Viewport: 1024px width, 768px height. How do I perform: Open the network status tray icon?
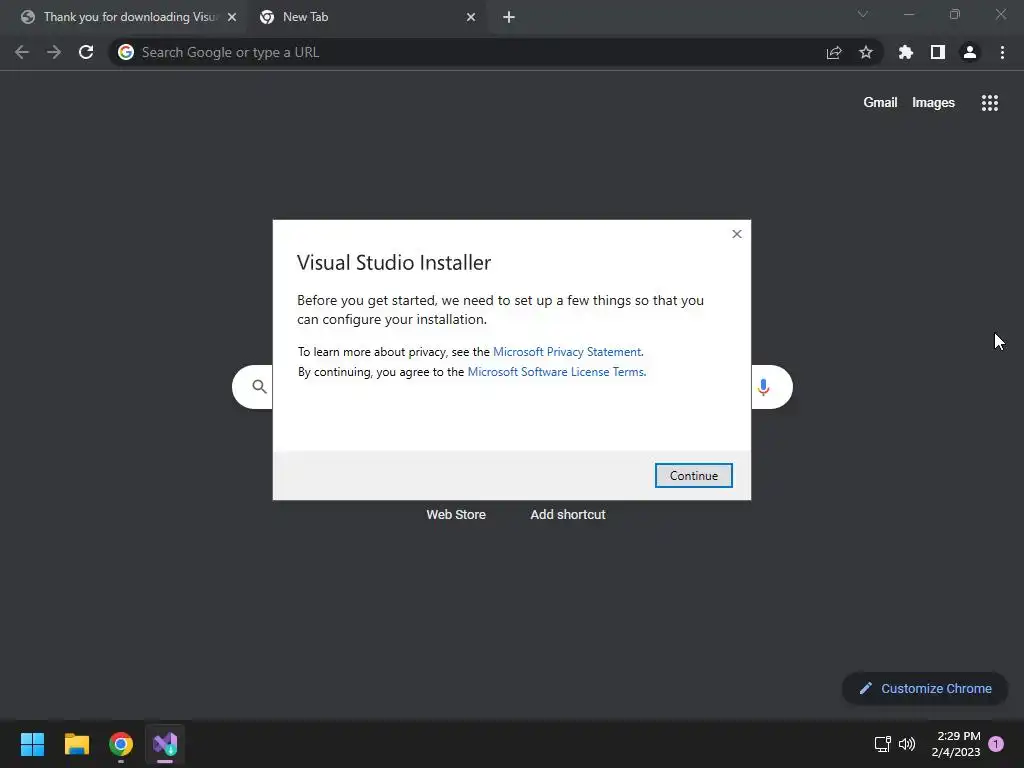(x=882, y=744)
